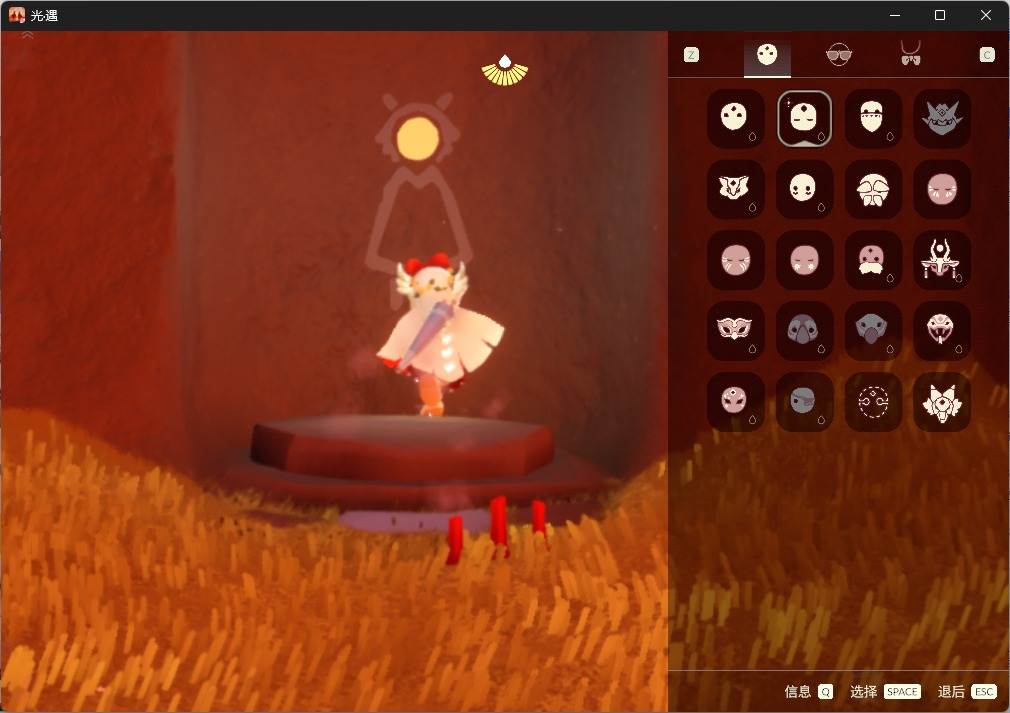Pick the gray owl-face mask
1010x713 pixels.
804,330
